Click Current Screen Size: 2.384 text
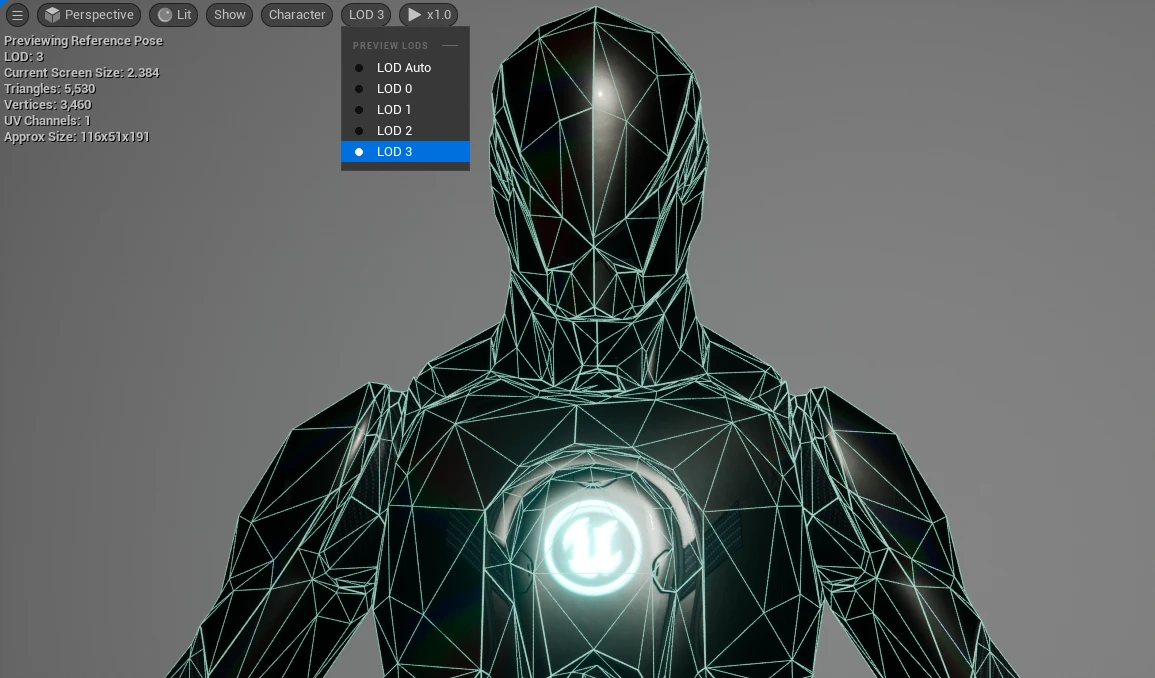The height and width of the screenshot is (678, 1155). pos(82,72)
